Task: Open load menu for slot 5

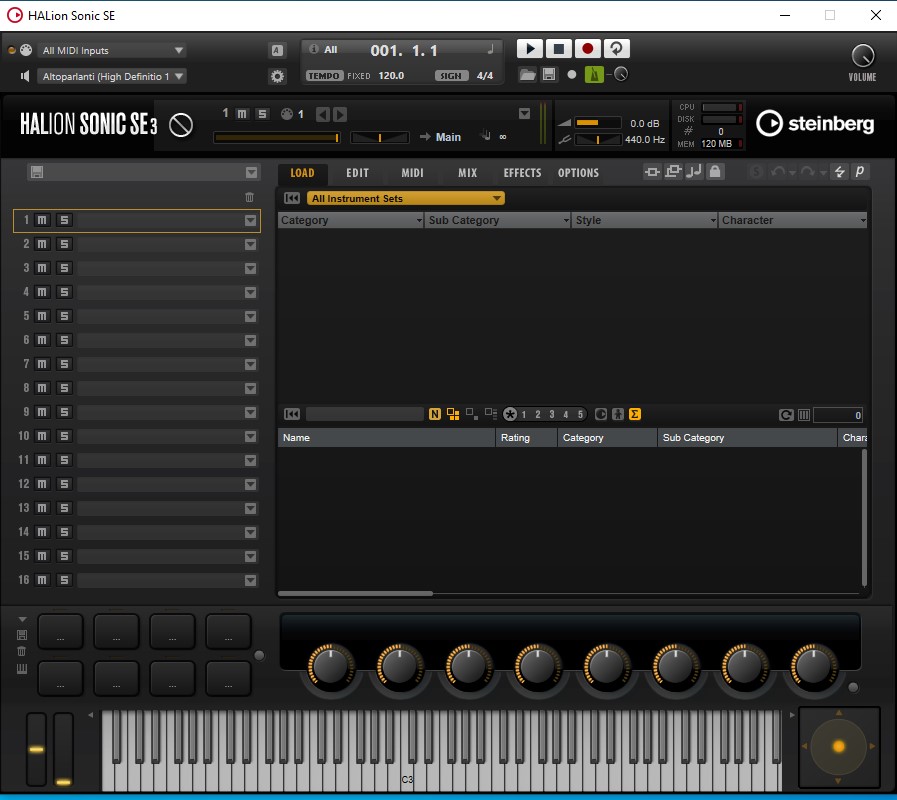Action: click(251, 316)
